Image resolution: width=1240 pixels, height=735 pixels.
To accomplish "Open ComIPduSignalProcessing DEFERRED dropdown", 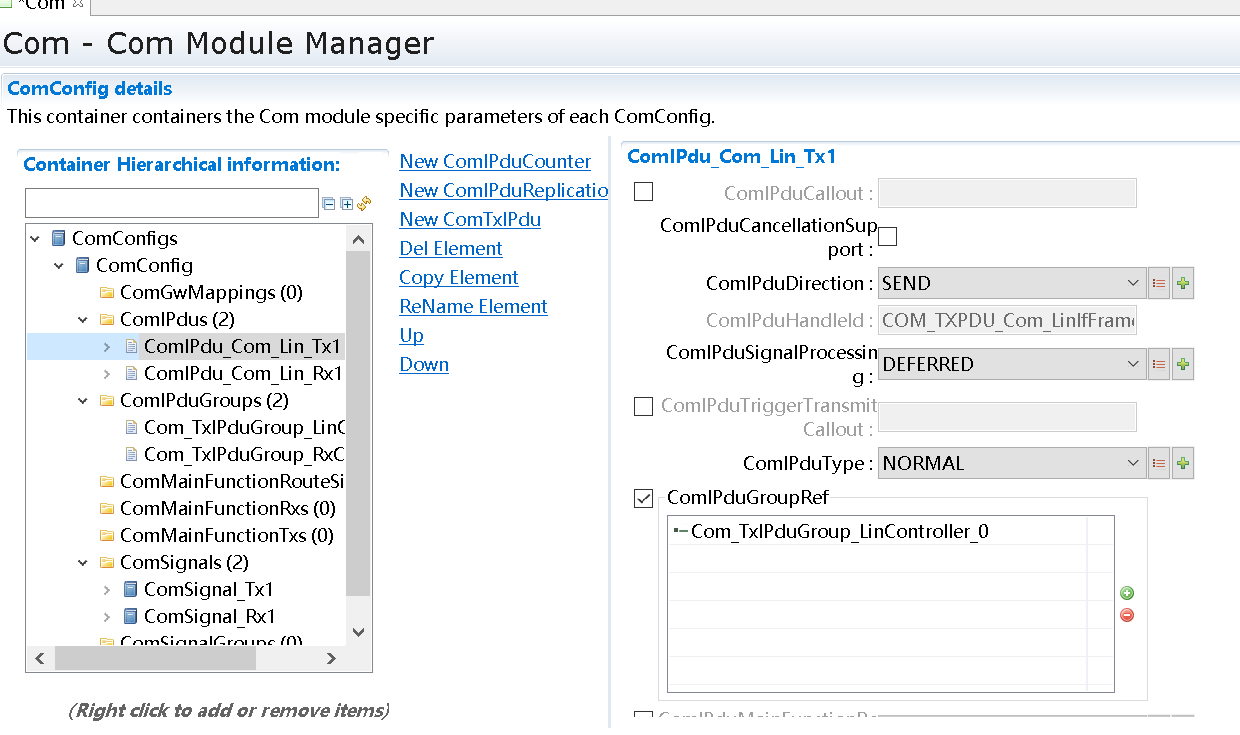I will click(x=1010, y=364).
